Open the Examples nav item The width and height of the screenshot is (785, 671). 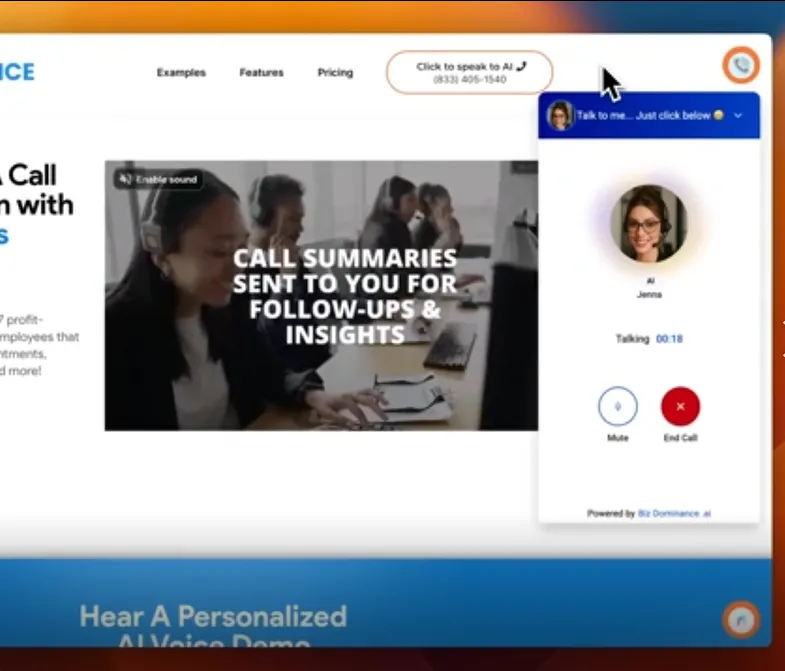click(181, 73)
